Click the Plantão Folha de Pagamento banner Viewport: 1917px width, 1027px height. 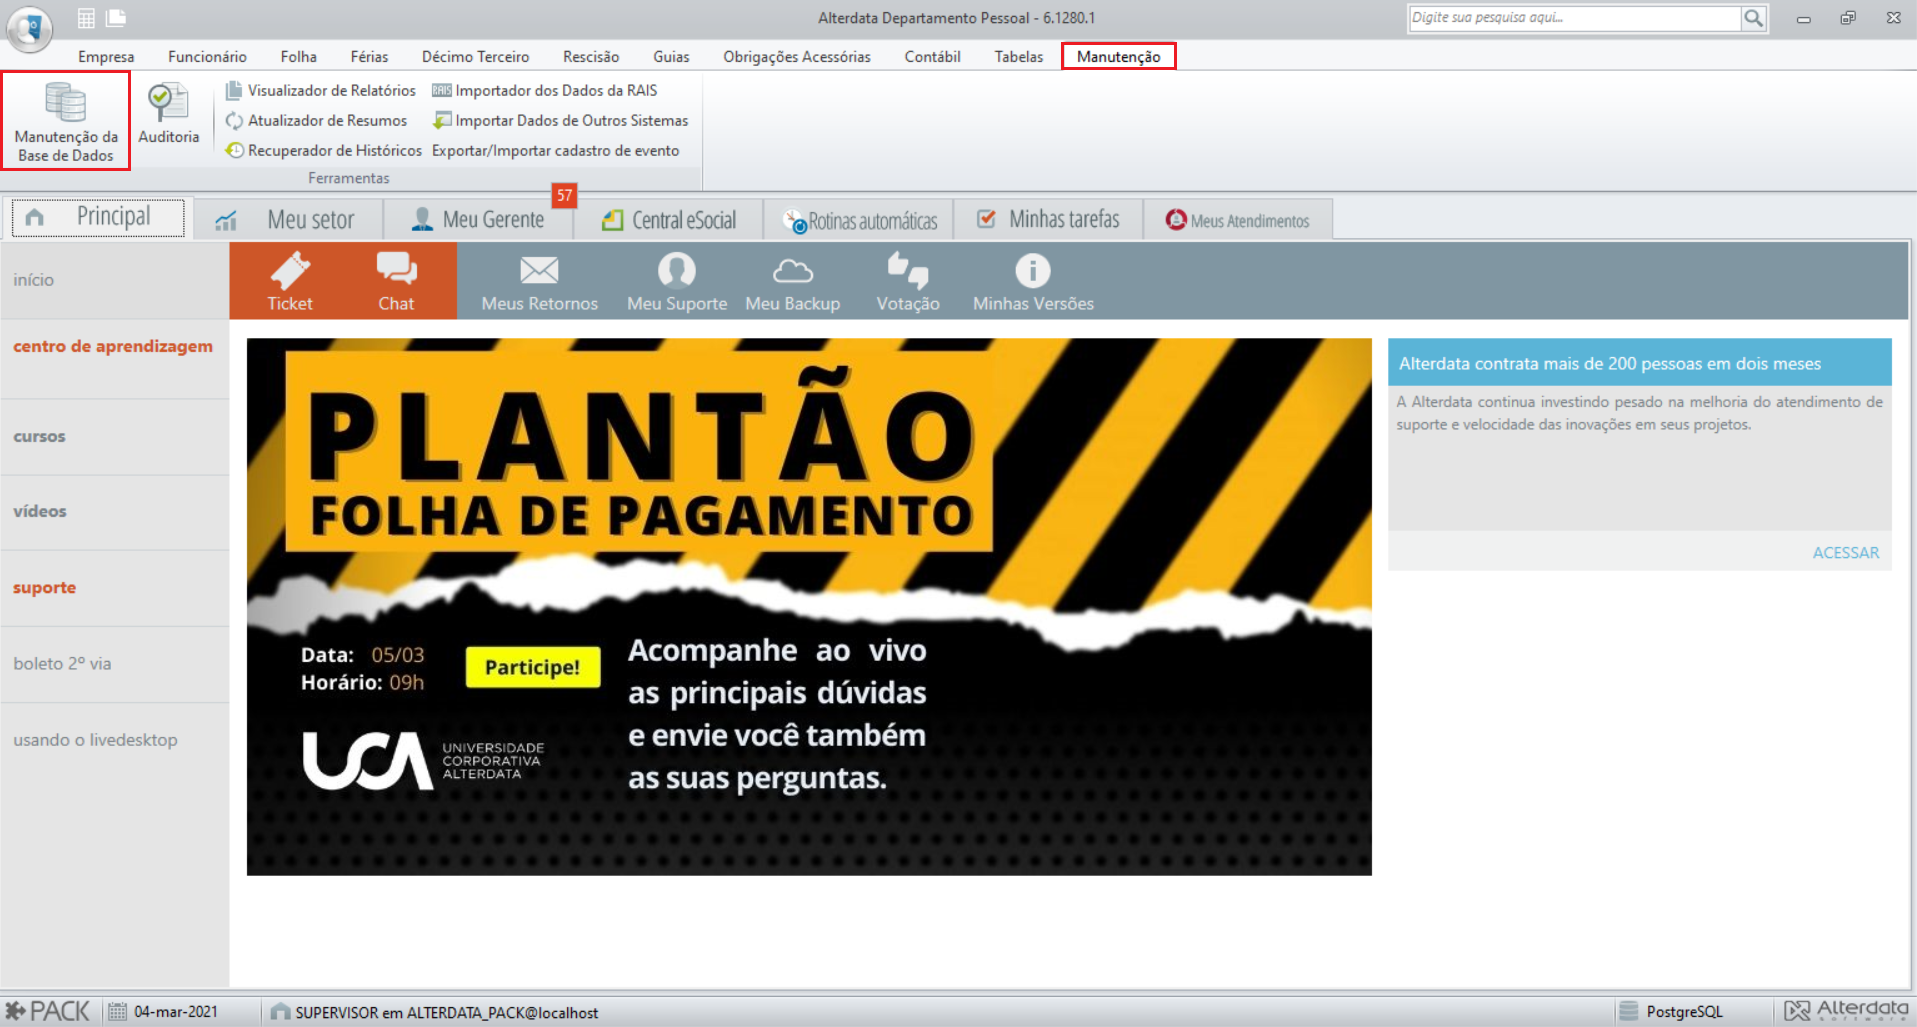tap(809, 606)
